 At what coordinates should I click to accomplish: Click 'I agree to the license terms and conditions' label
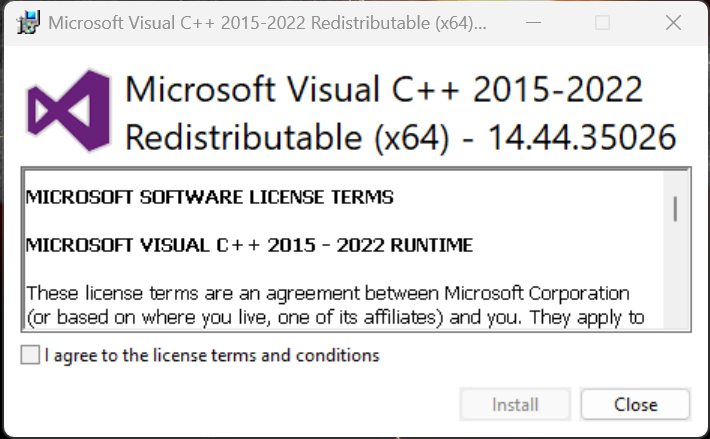pos(212,356)
